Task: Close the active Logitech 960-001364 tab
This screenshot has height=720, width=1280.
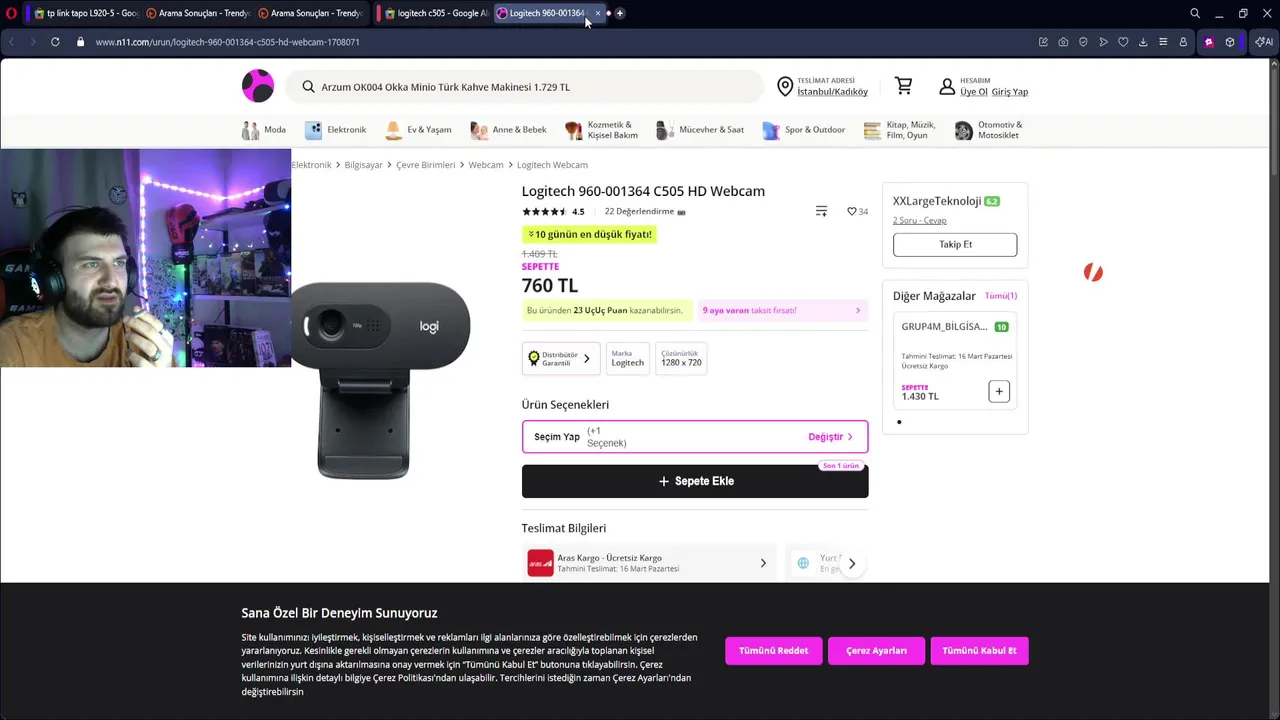Action: pos(598,13)
